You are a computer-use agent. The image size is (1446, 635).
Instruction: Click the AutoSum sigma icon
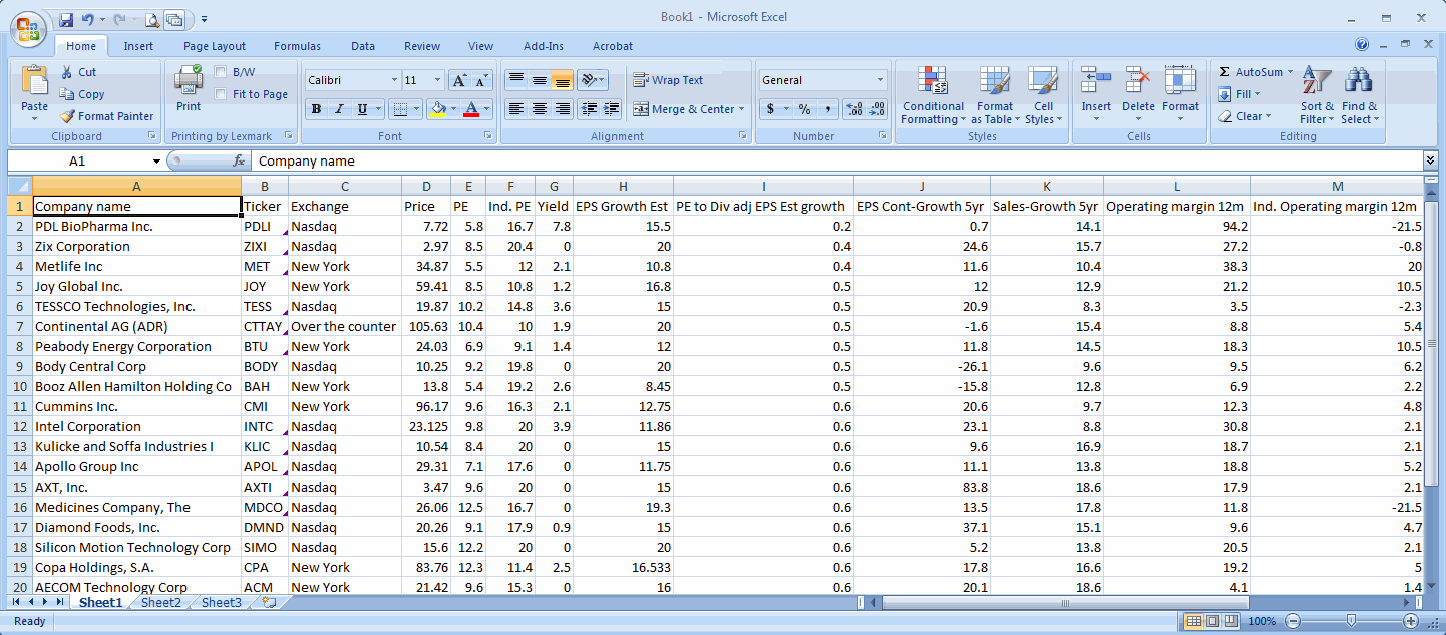point(1225,72)
